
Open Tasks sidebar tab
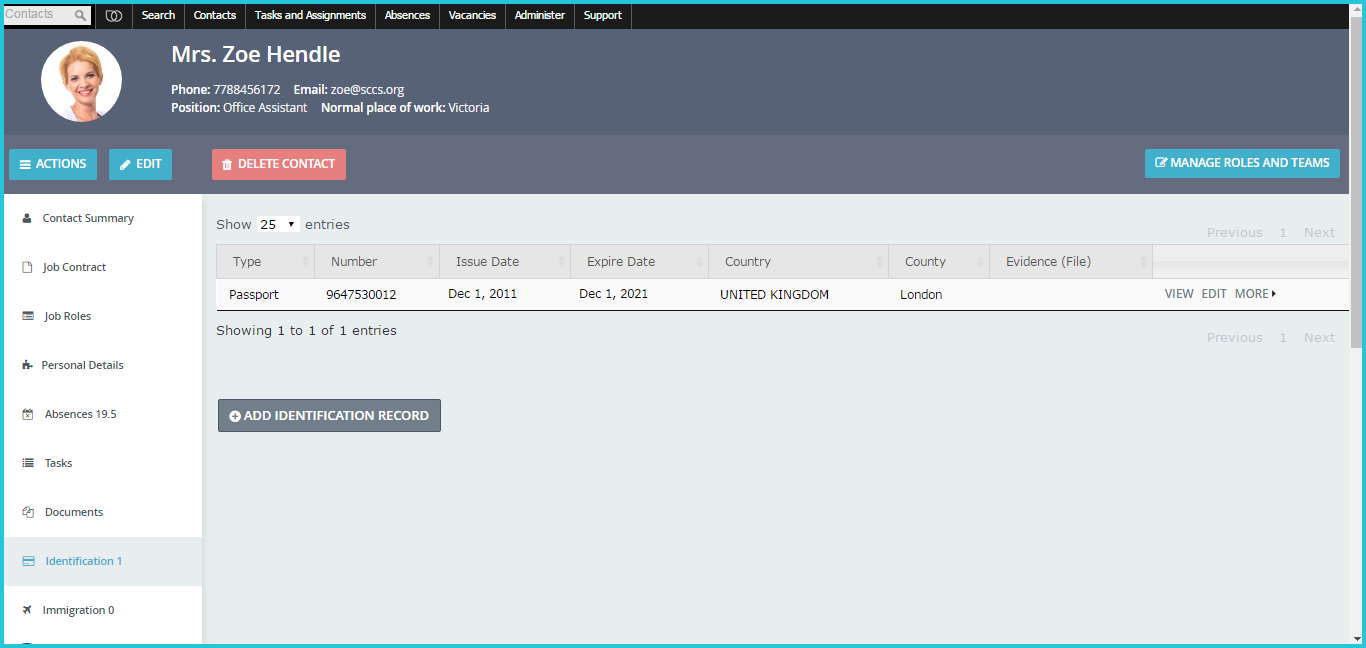point(103,463)
